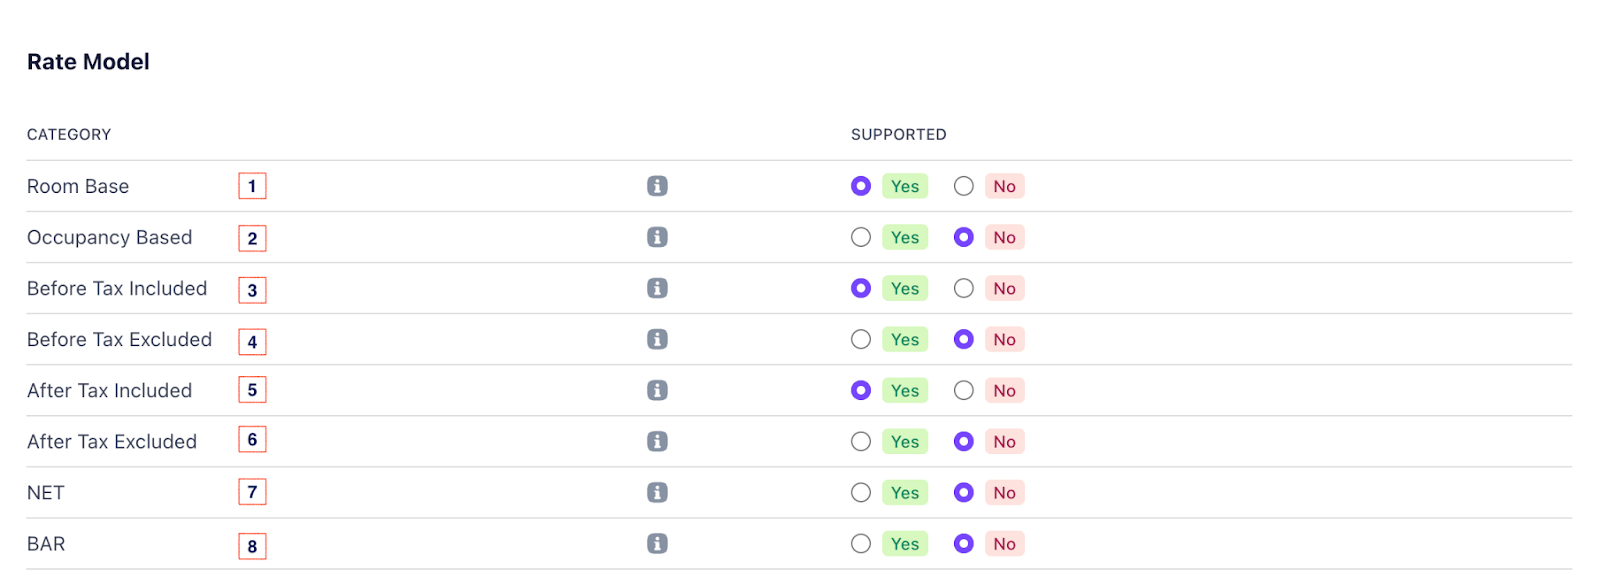
Task: Show info for Before Tax Included
Action: tap(657, 288)
